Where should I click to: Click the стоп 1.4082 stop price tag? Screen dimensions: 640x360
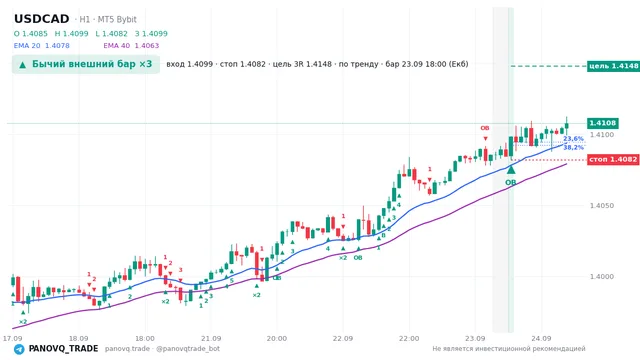pos(613,159)
